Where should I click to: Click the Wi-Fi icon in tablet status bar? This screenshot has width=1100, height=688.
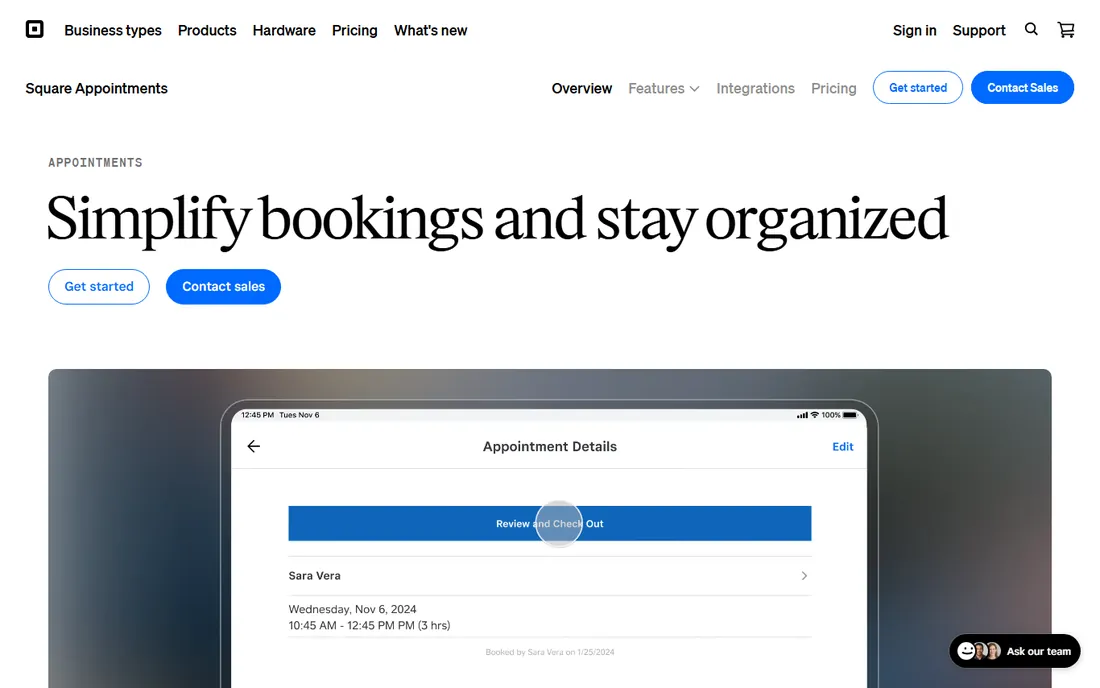(814, 415)
